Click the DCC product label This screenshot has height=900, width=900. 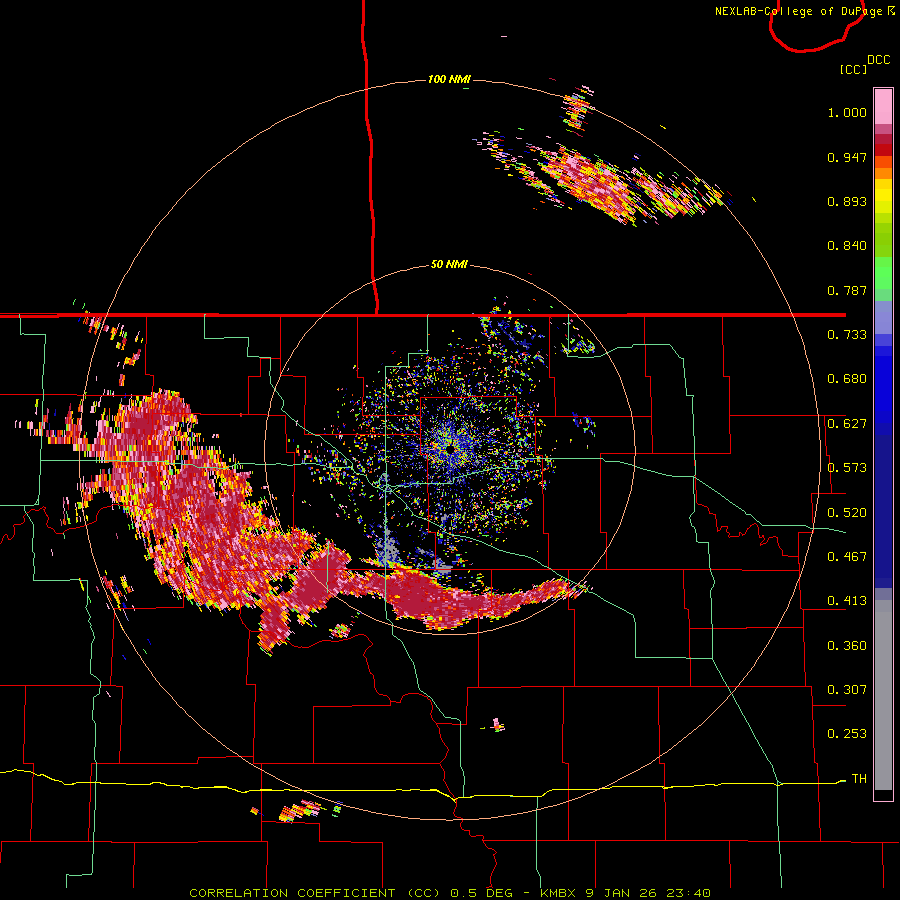coord(879,60)
